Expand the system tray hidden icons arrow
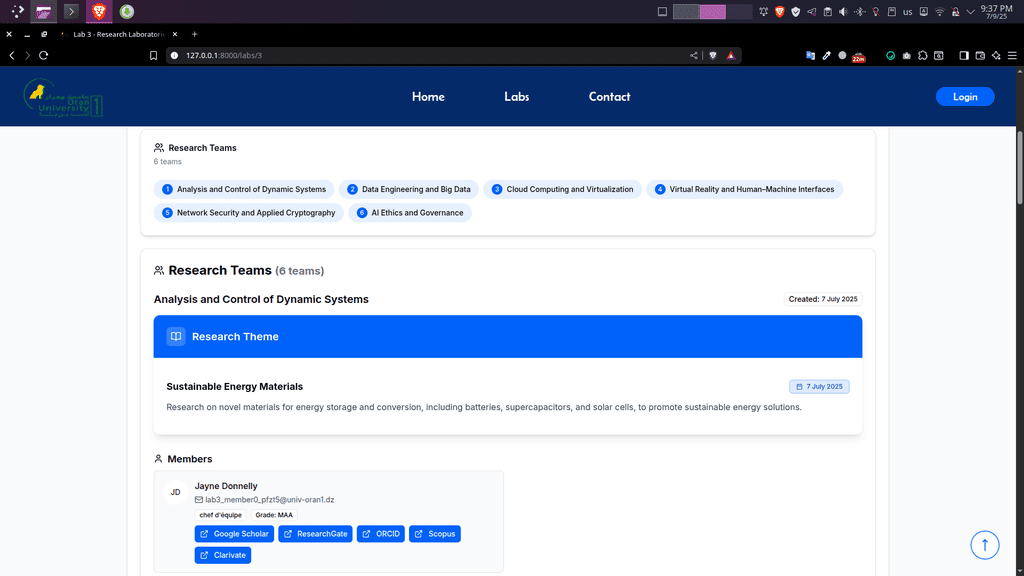 [970, 12]
